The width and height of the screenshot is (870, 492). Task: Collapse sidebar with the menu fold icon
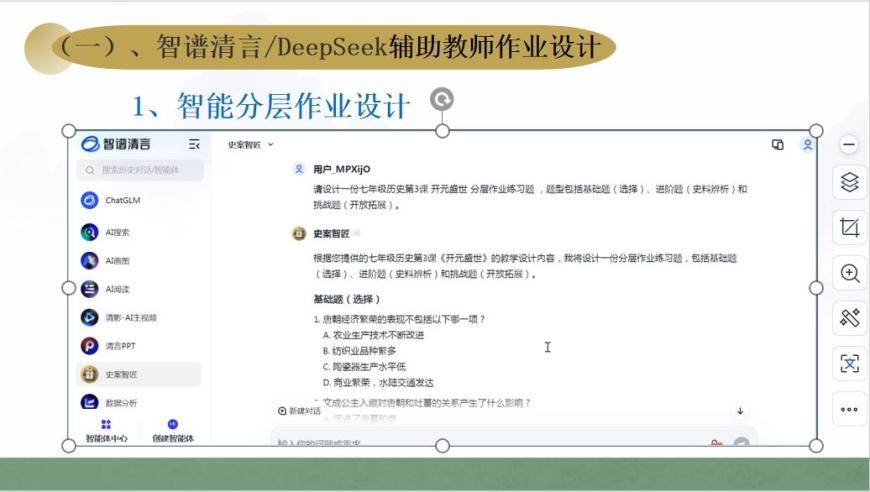[194, 144]
